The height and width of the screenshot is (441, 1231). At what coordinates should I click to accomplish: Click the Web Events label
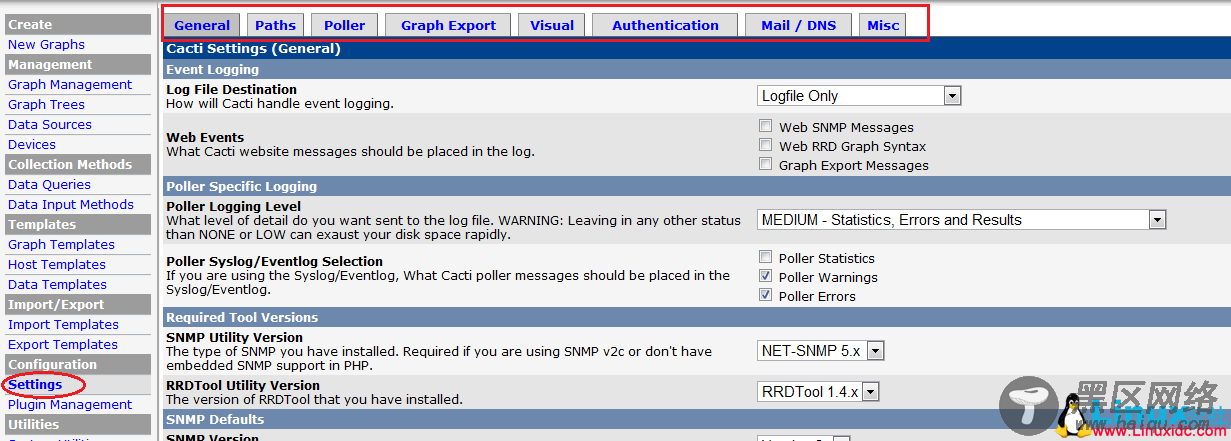pyautogui.click(x=205, y=137)
